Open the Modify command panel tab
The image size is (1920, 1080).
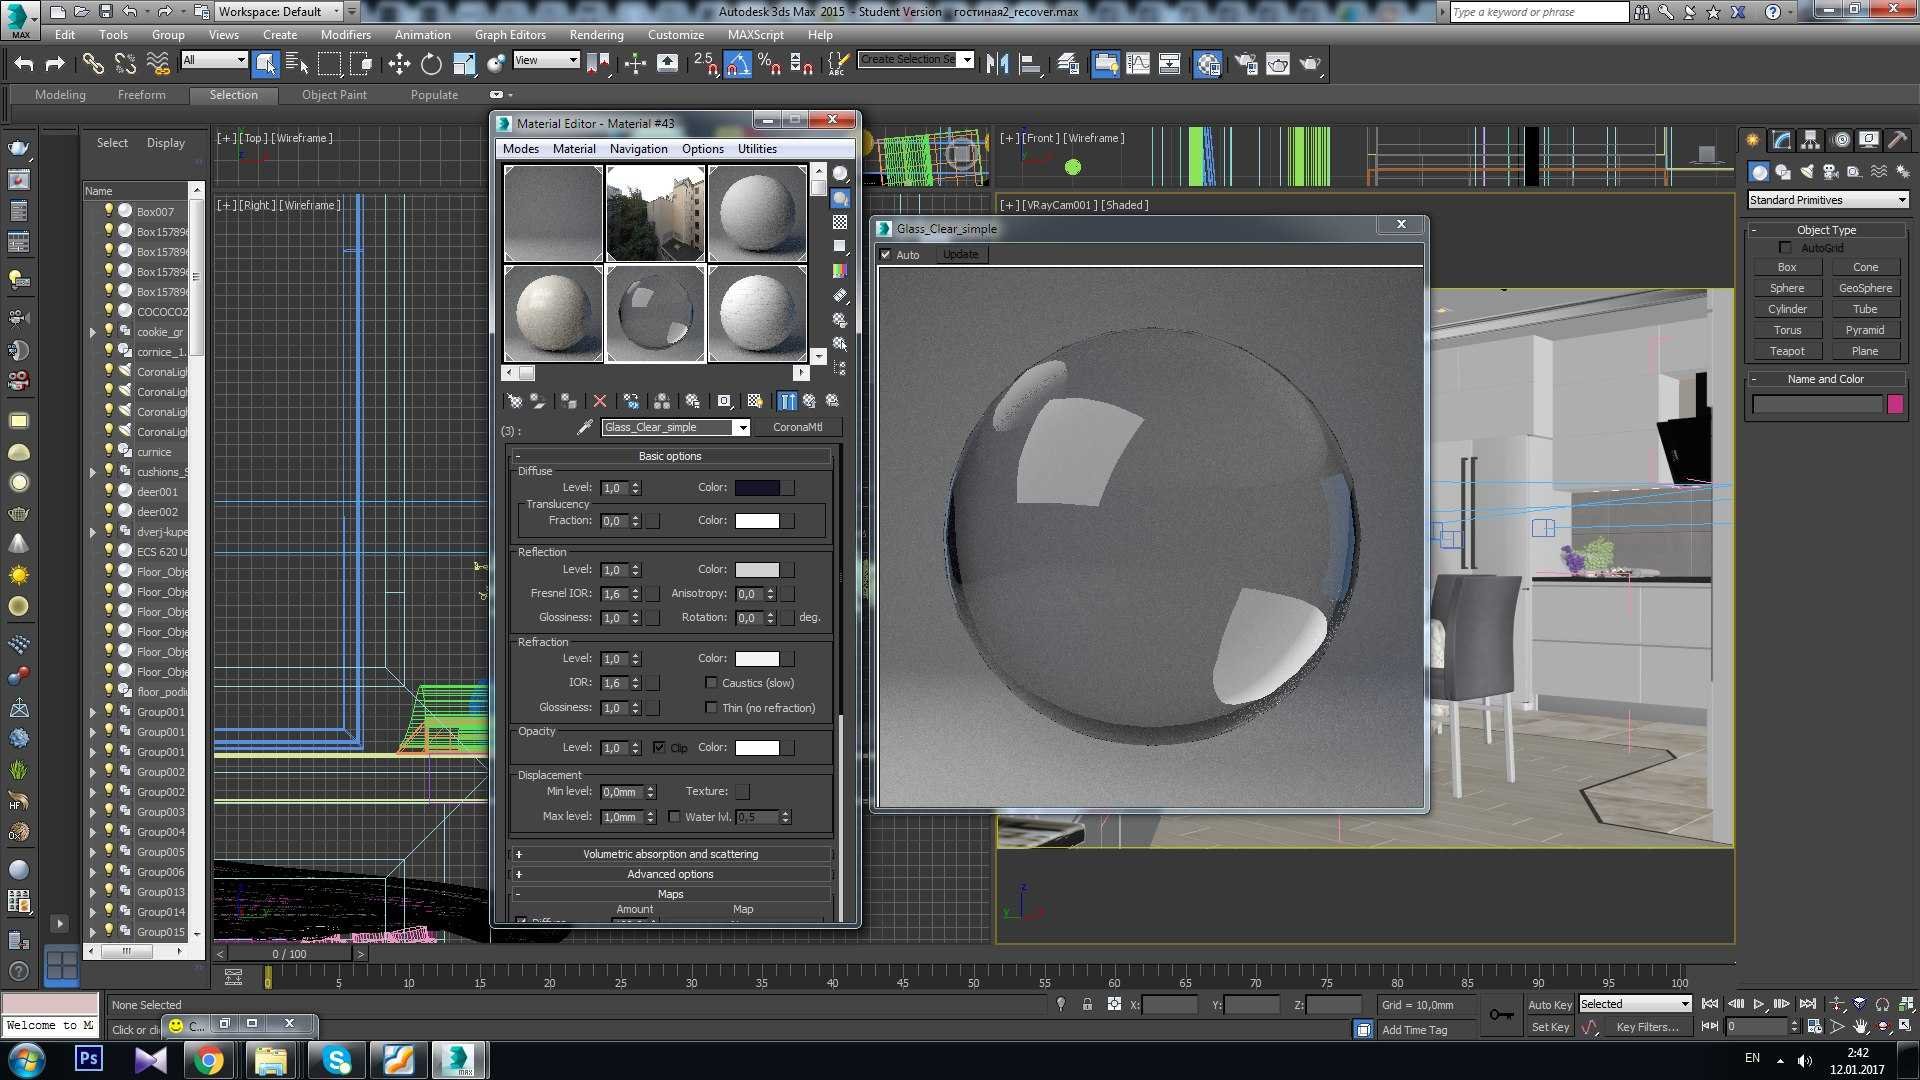point(1782,140)
